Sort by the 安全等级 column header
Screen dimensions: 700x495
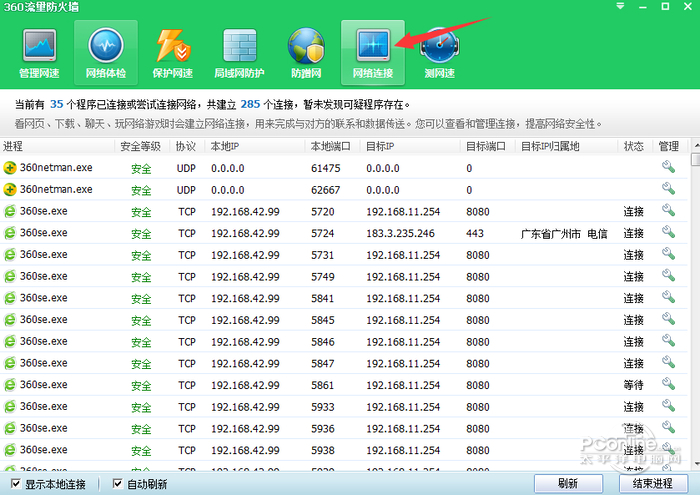coord(140,146)
